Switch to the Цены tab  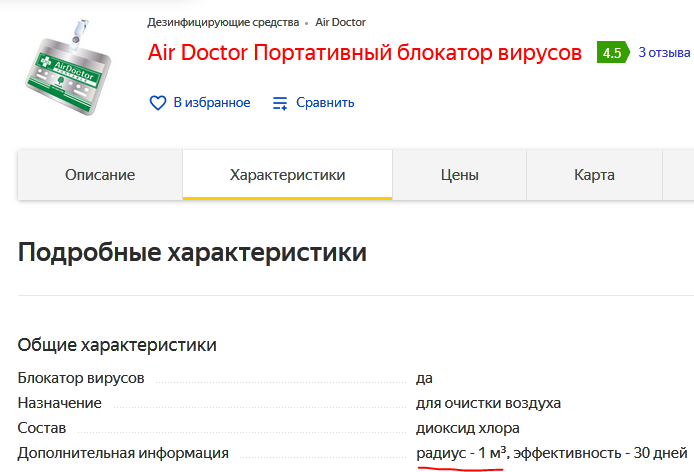(x=460, y=175)
